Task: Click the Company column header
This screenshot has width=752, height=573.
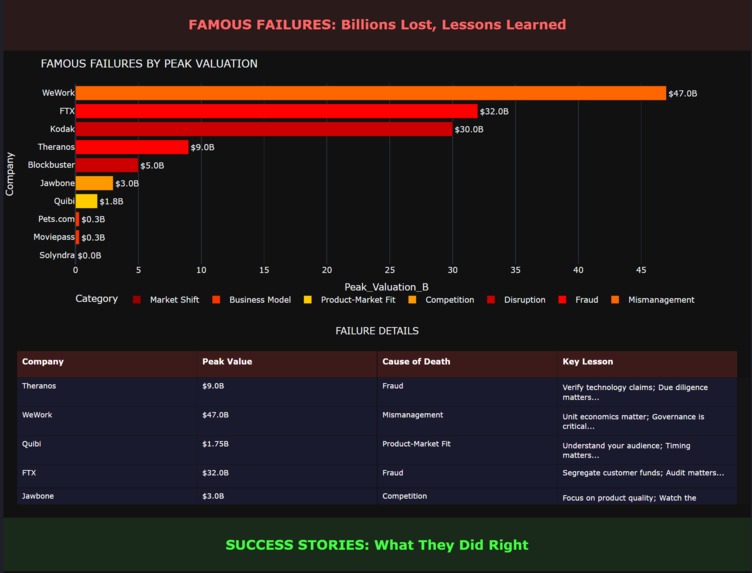Action: click(x=107, y=362)
